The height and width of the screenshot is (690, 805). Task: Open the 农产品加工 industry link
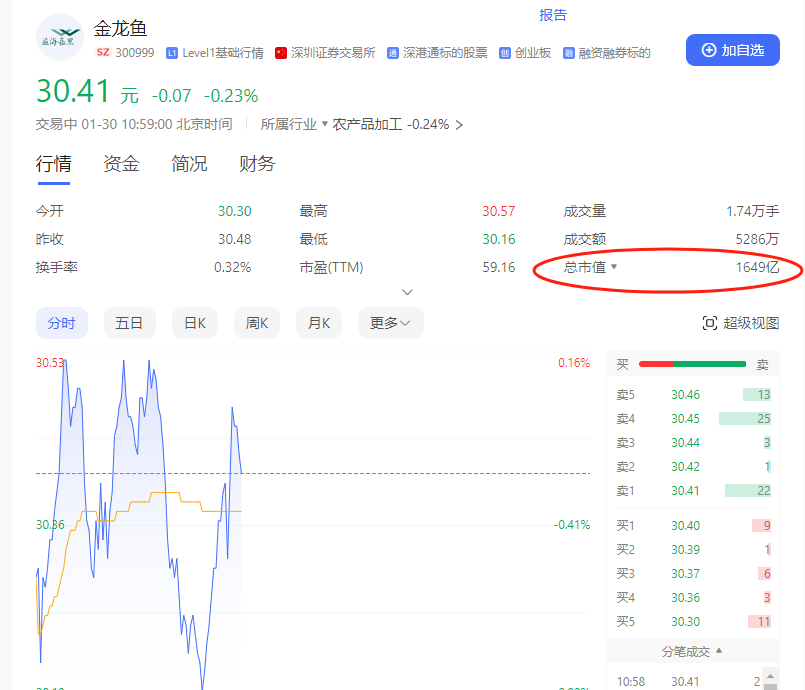click(367, 124)
